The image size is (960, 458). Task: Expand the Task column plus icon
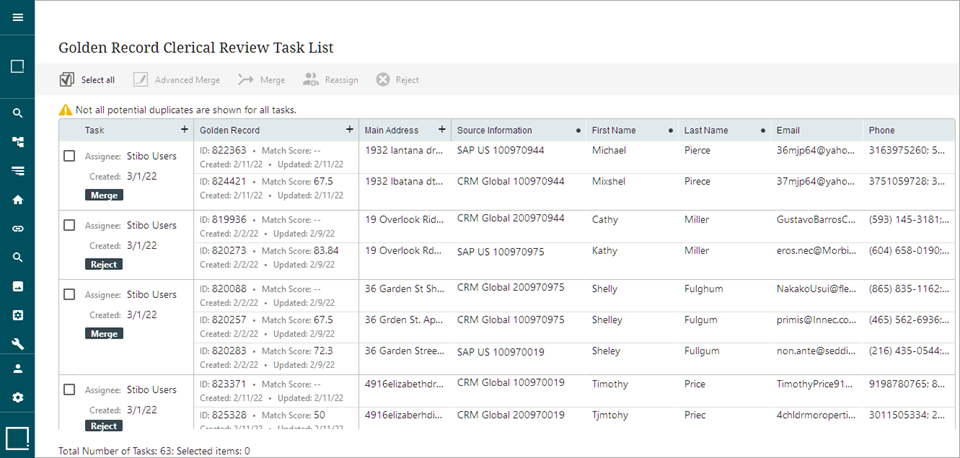(183, 130)
